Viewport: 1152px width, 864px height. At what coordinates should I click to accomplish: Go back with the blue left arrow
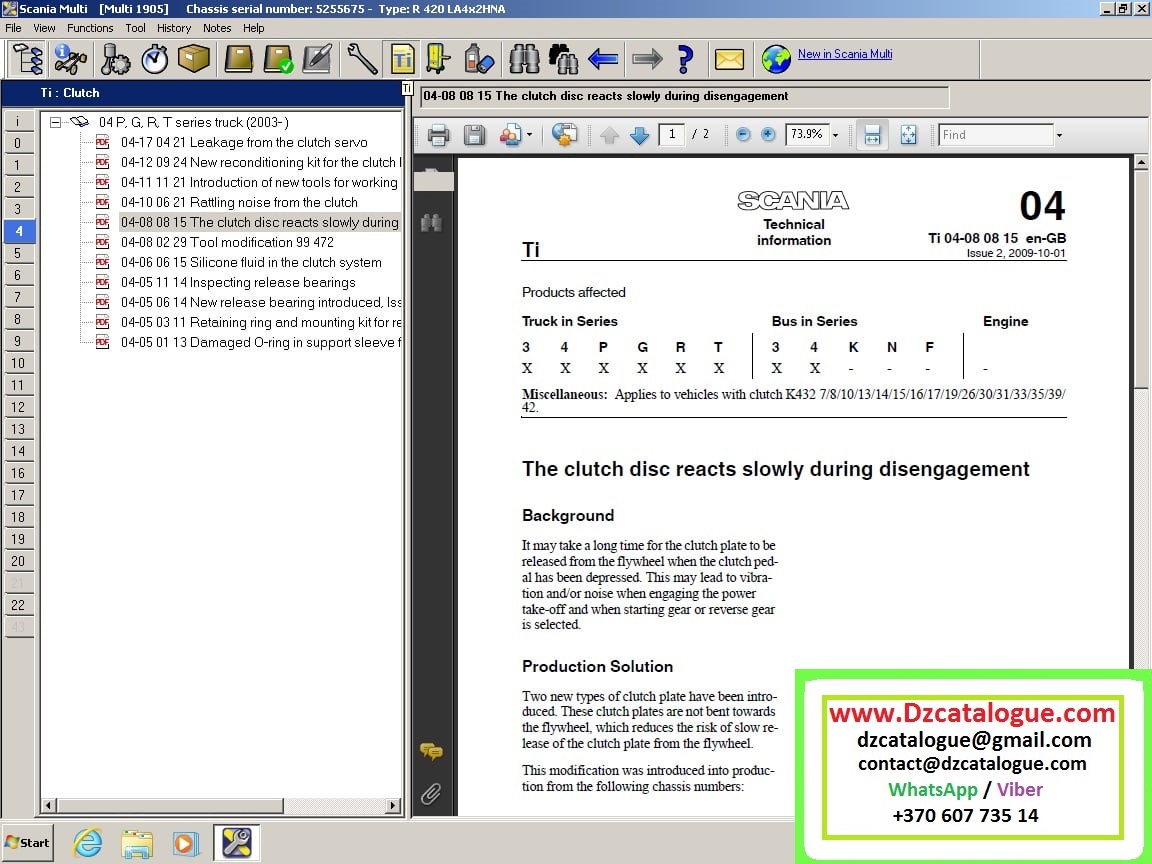coord(603,59)
